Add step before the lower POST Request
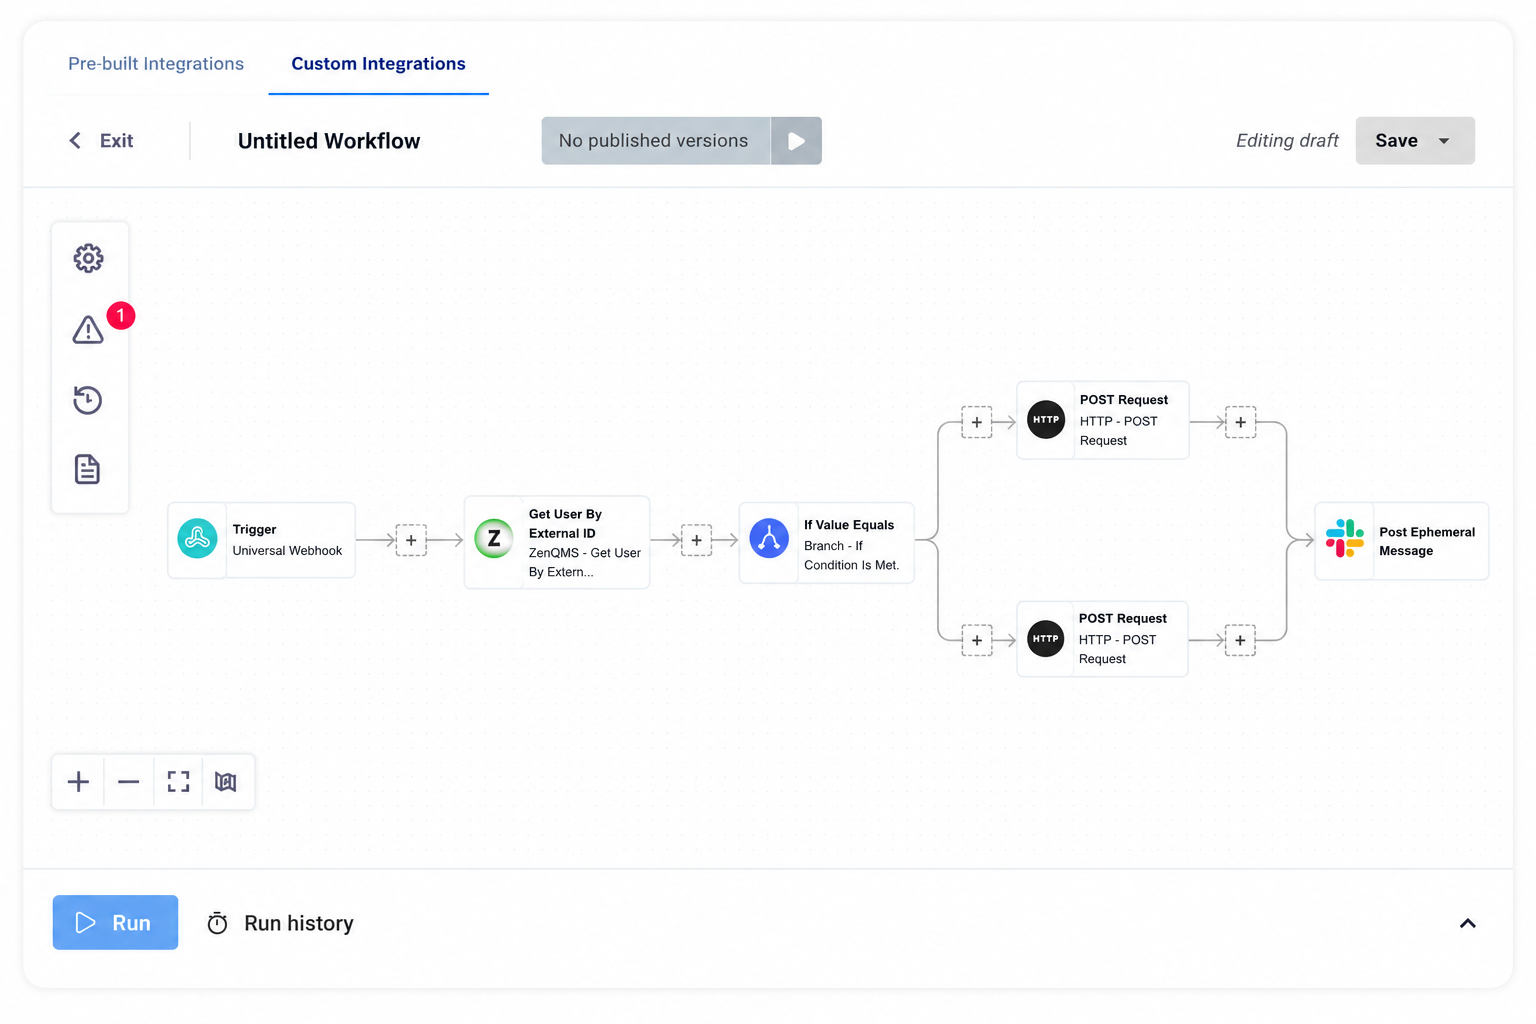The height and width of the screenshot is (1024, 1536). point(977,640)
